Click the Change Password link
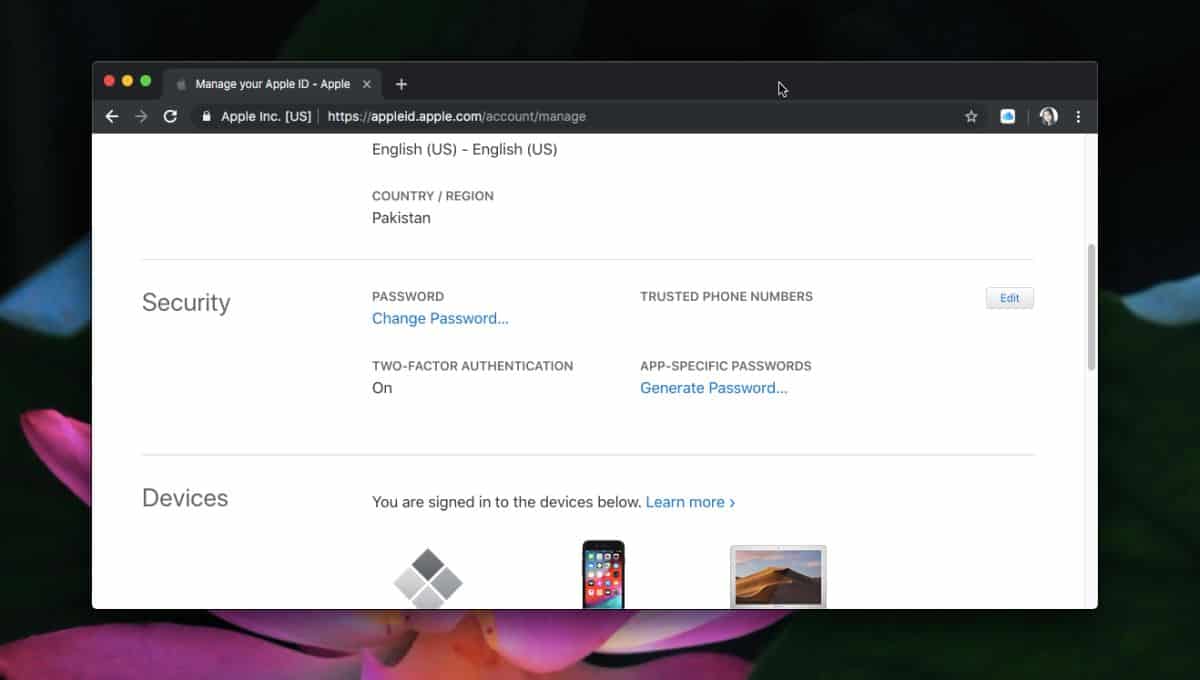Image resolution: width=1200 pixels, height=680 pixels. pos(440,318)
